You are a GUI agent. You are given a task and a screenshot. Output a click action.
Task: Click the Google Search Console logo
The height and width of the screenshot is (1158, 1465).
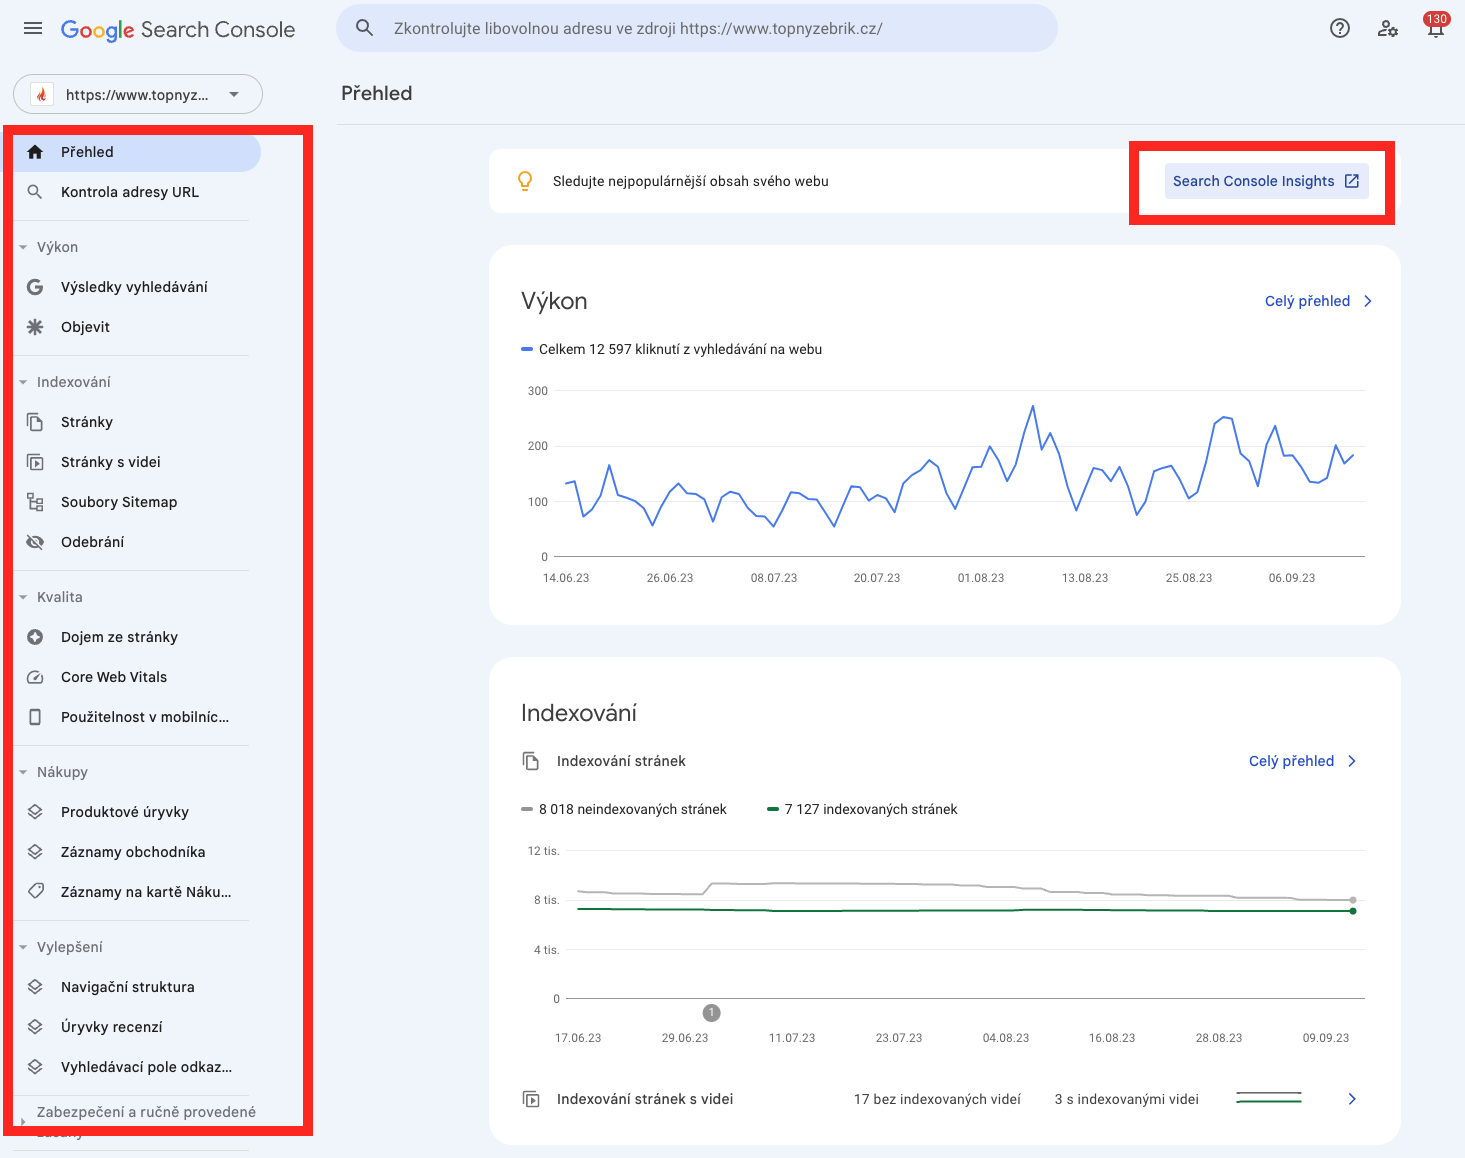178,30
